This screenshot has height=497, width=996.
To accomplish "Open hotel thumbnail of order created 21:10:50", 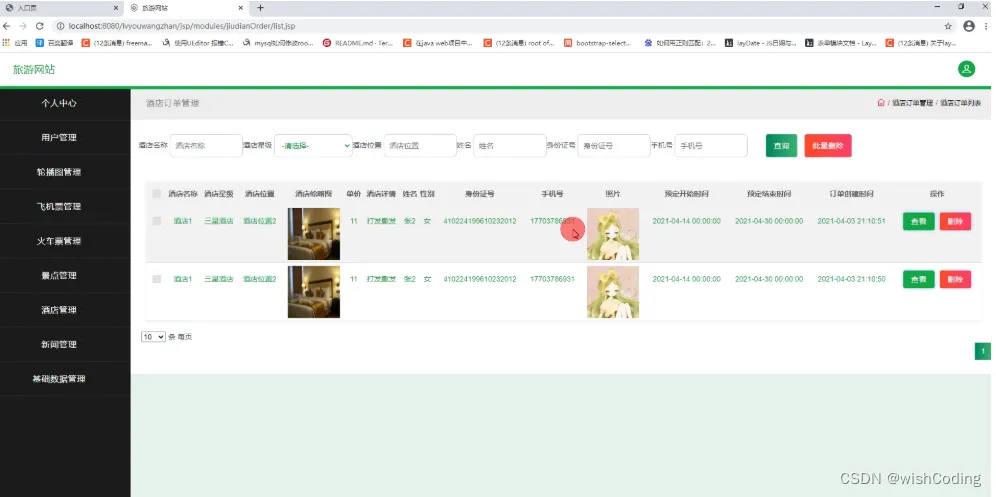I will click(314, 292).
